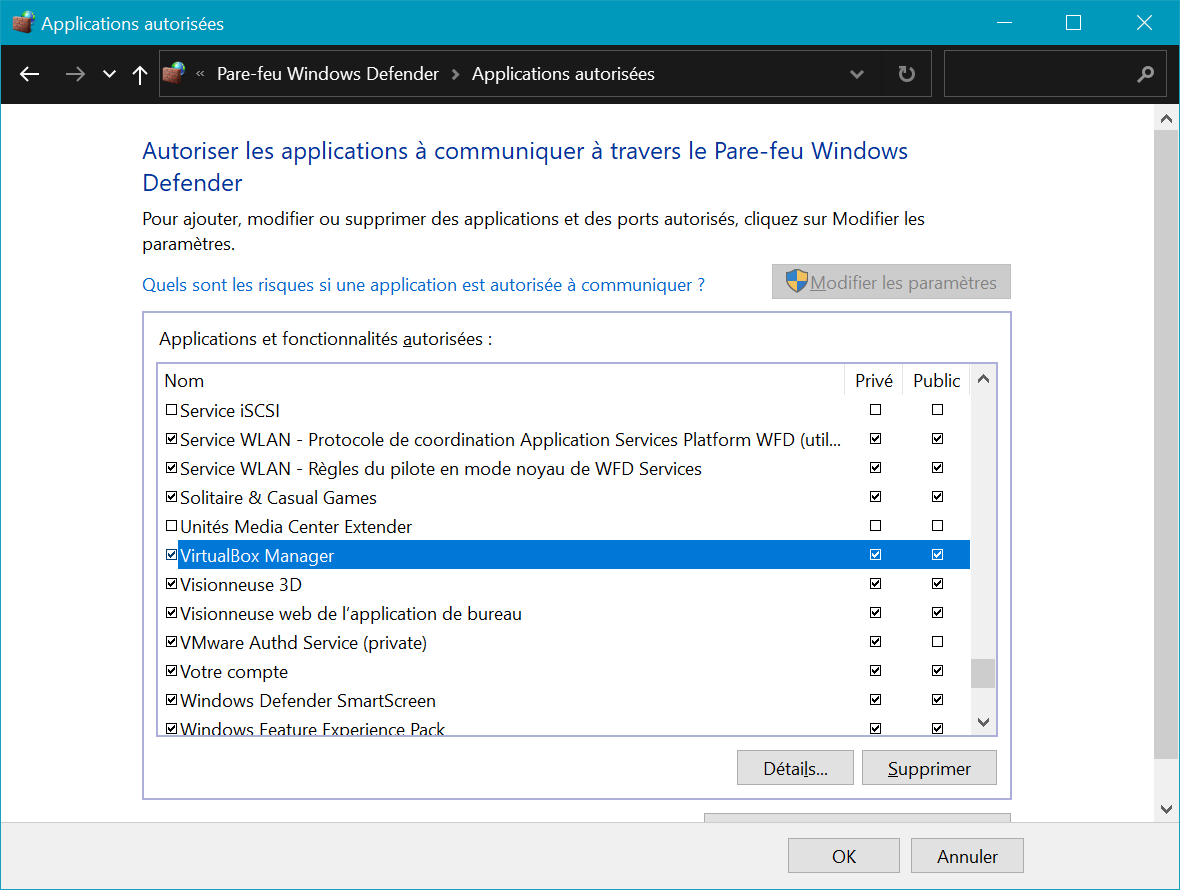Select Service WLAN Règles du pilote row

click(x=564, y=468)
